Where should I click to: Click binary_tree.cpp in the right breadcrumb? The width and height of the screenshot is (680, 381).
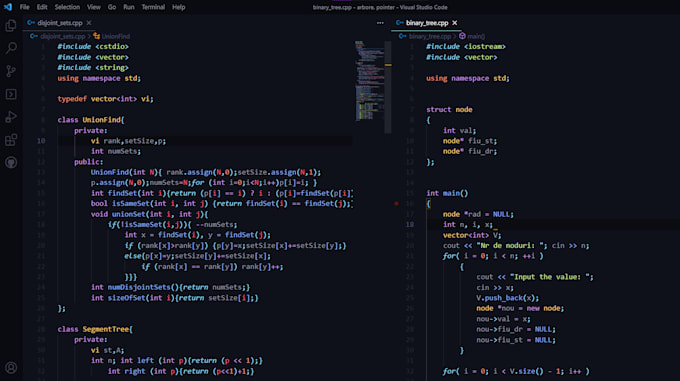coord(430,36)
